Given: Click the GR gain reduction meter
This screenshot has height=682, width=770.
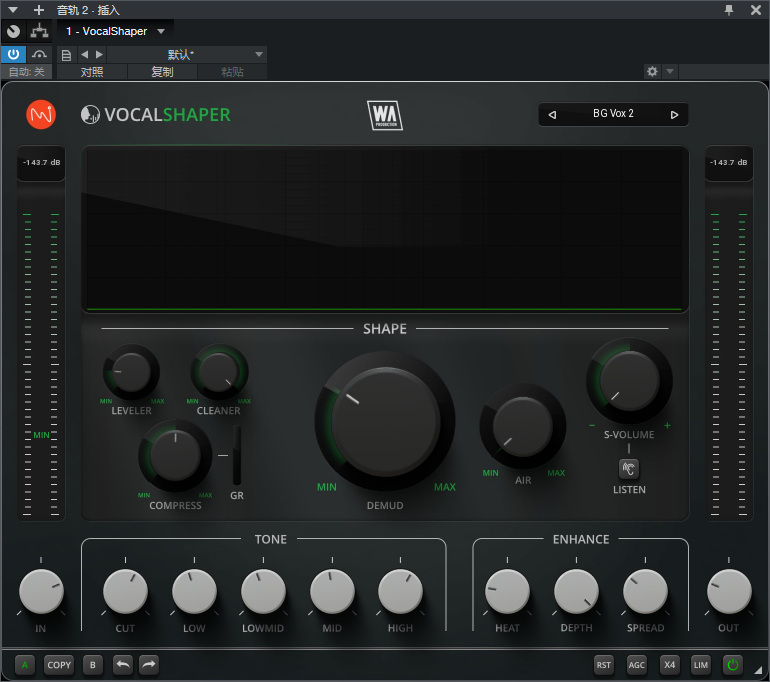Looking at the screenshot, I should tap(237, 455).
